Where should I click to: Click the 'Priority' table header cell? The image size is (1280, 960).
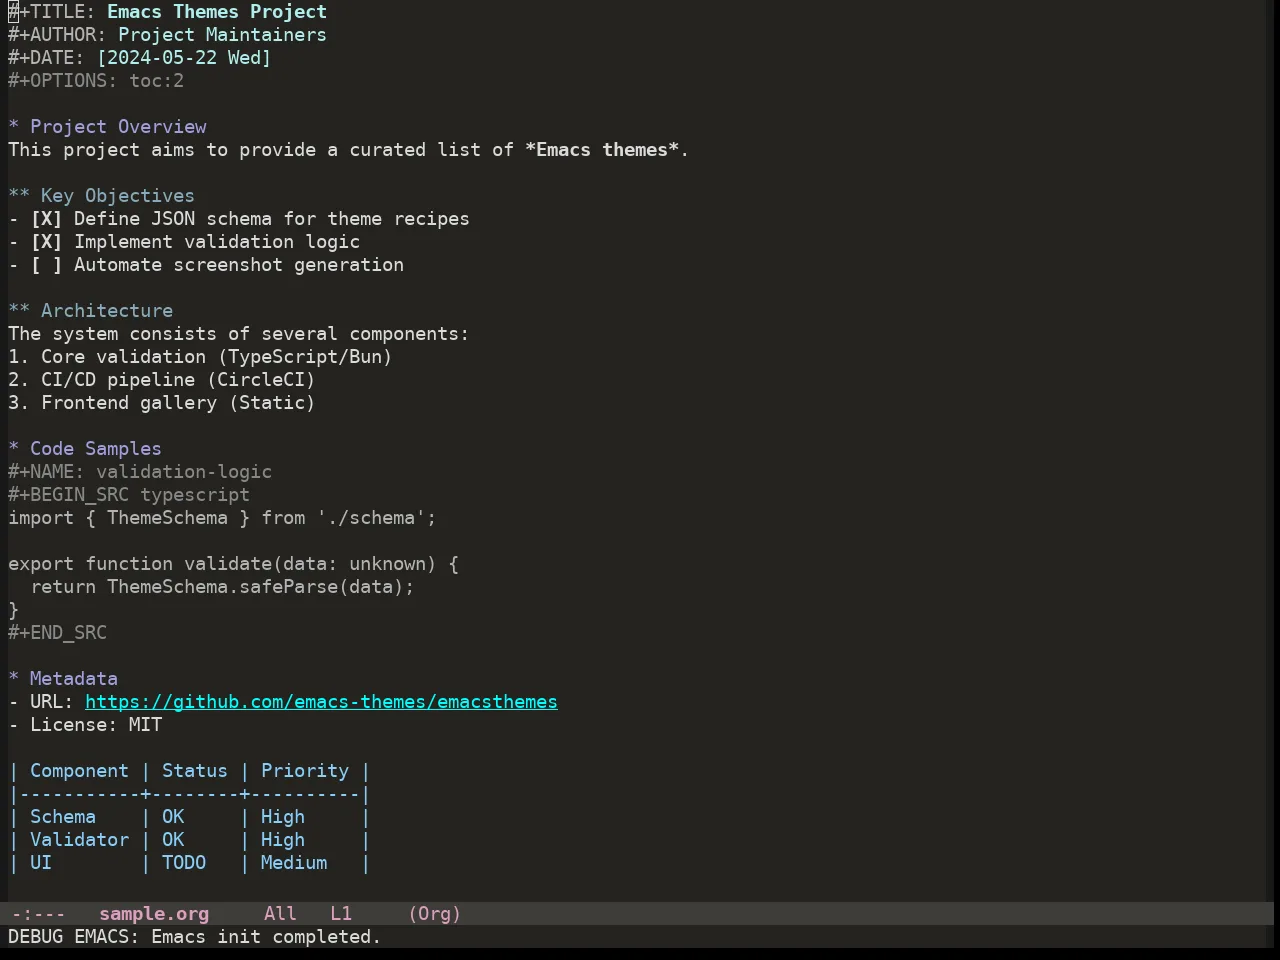pyautogui.click(x=305, y=771)
